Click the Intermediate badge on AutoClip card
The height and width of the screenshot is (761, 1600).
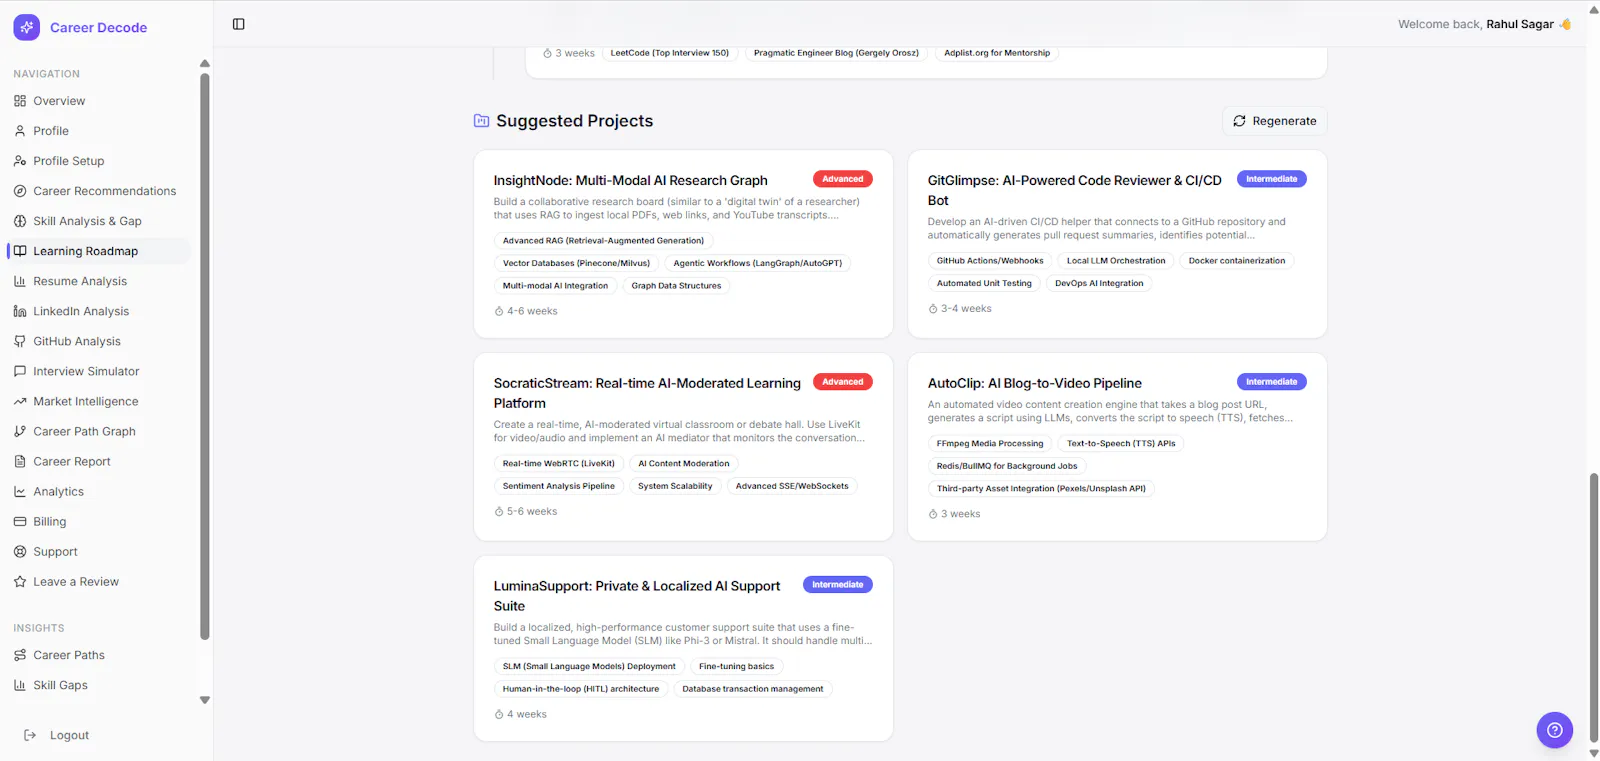point(1271,382)
